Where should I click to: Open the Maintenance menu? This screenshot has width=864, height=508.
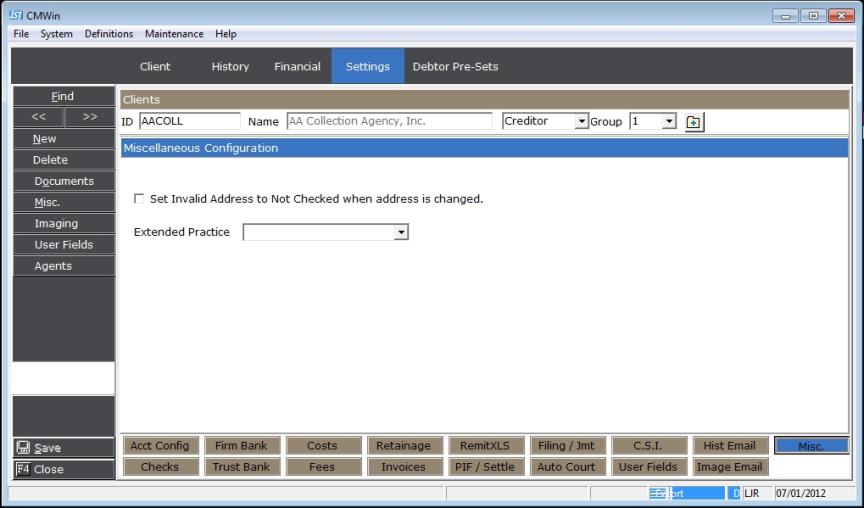pos(174,34)
